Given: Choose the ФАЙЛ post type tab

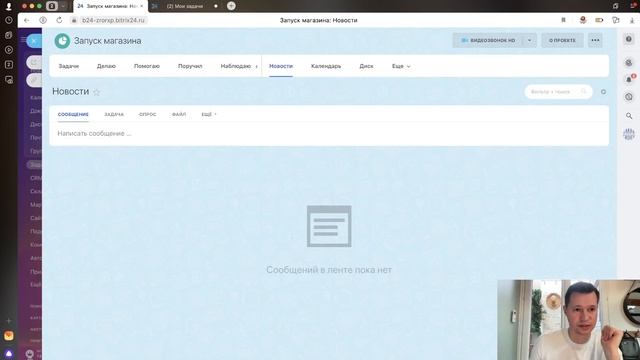Looking at the screenshot, I should coord(179,114).
